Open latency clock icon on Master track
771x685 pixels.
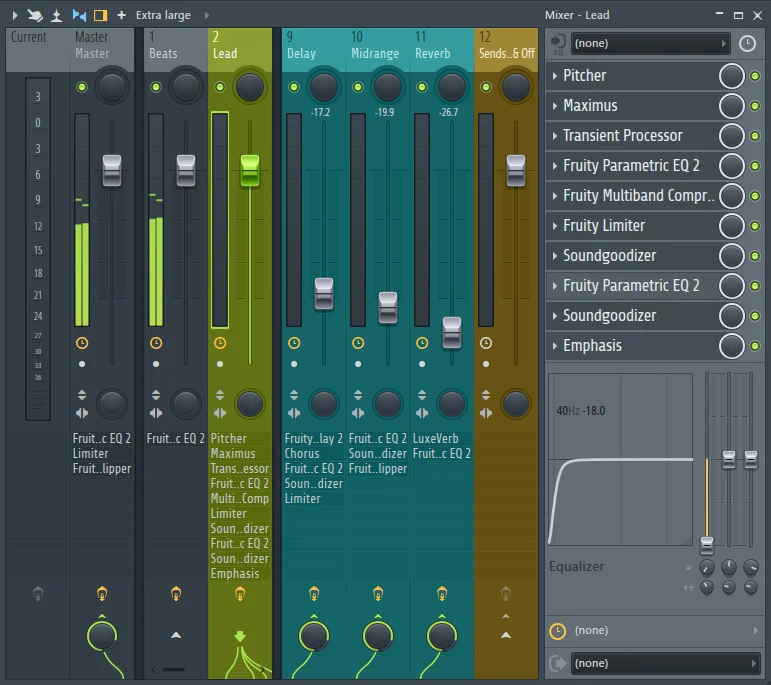[x=82, y=343]
